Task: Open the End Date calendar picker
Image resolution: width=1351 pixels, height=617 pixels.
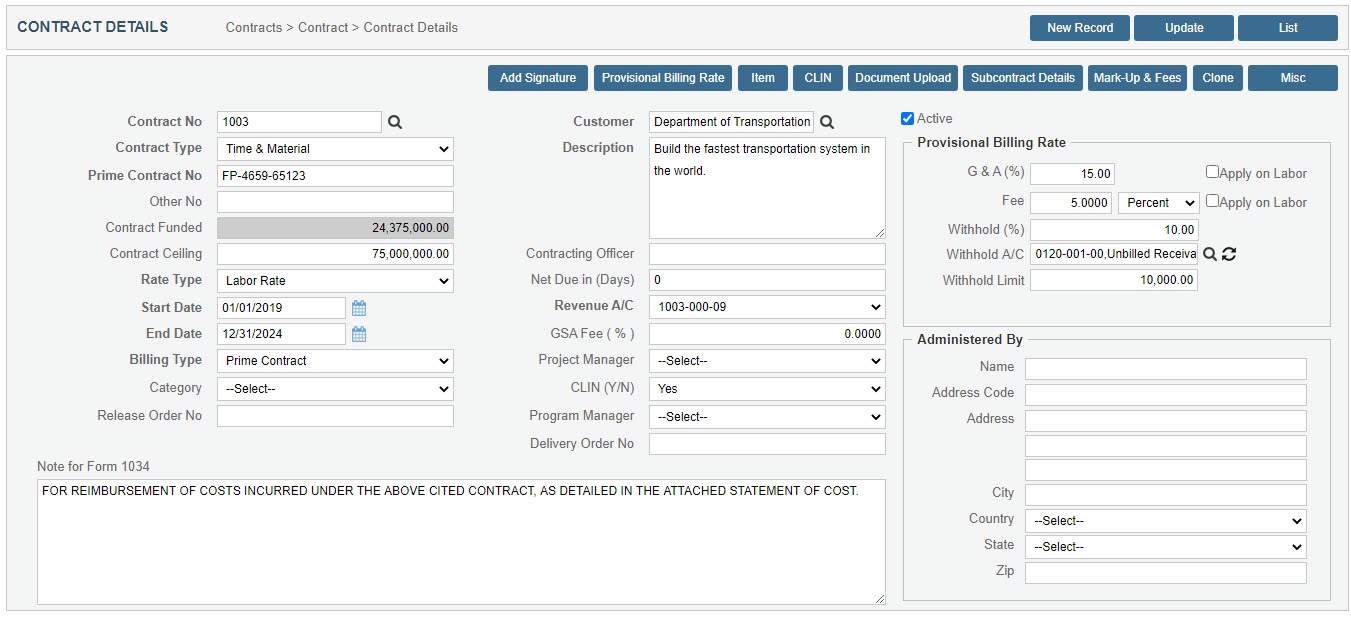Action: point(359,334)
